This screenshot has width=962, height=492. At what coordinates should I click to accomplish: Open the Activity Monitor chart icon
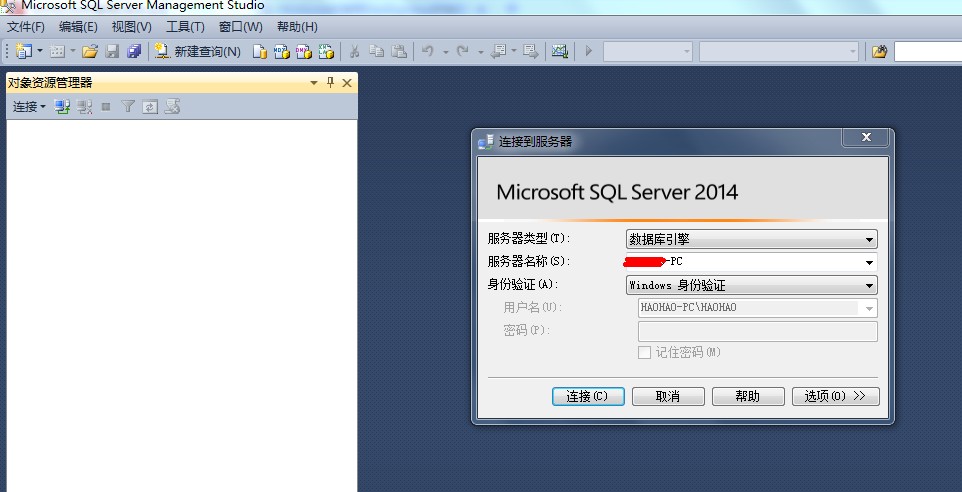[x=559, y=52]
